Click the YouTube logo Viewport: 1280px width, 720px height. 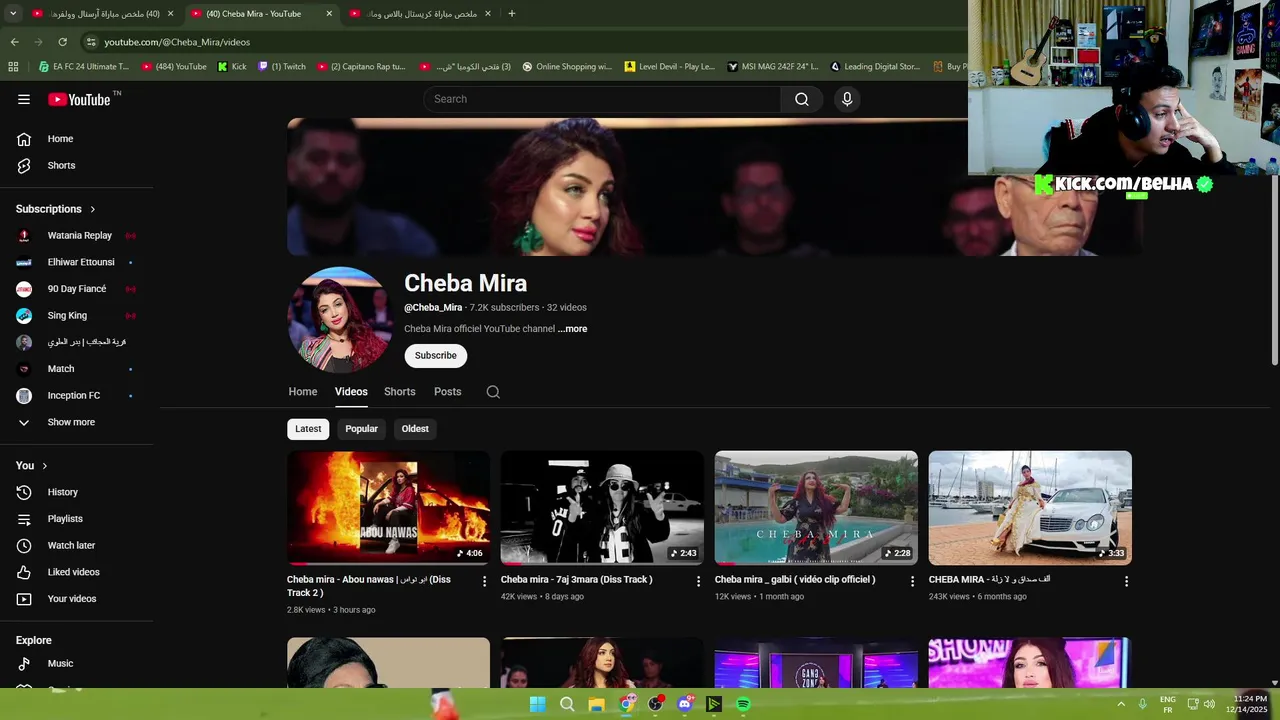tap(79, 99)
